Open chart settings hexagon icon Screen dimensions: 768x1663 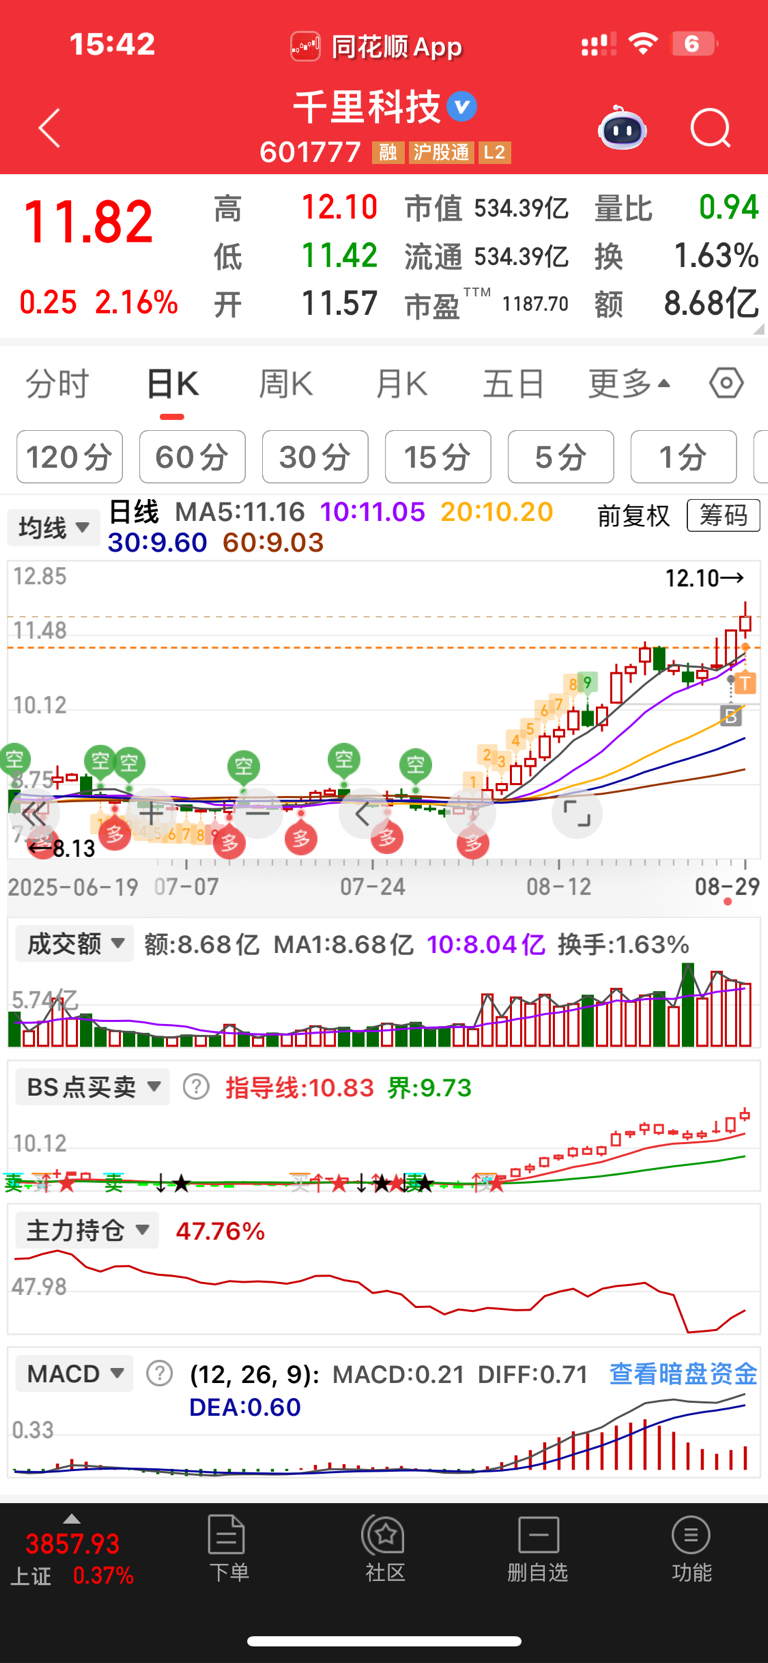coord(726,383)
